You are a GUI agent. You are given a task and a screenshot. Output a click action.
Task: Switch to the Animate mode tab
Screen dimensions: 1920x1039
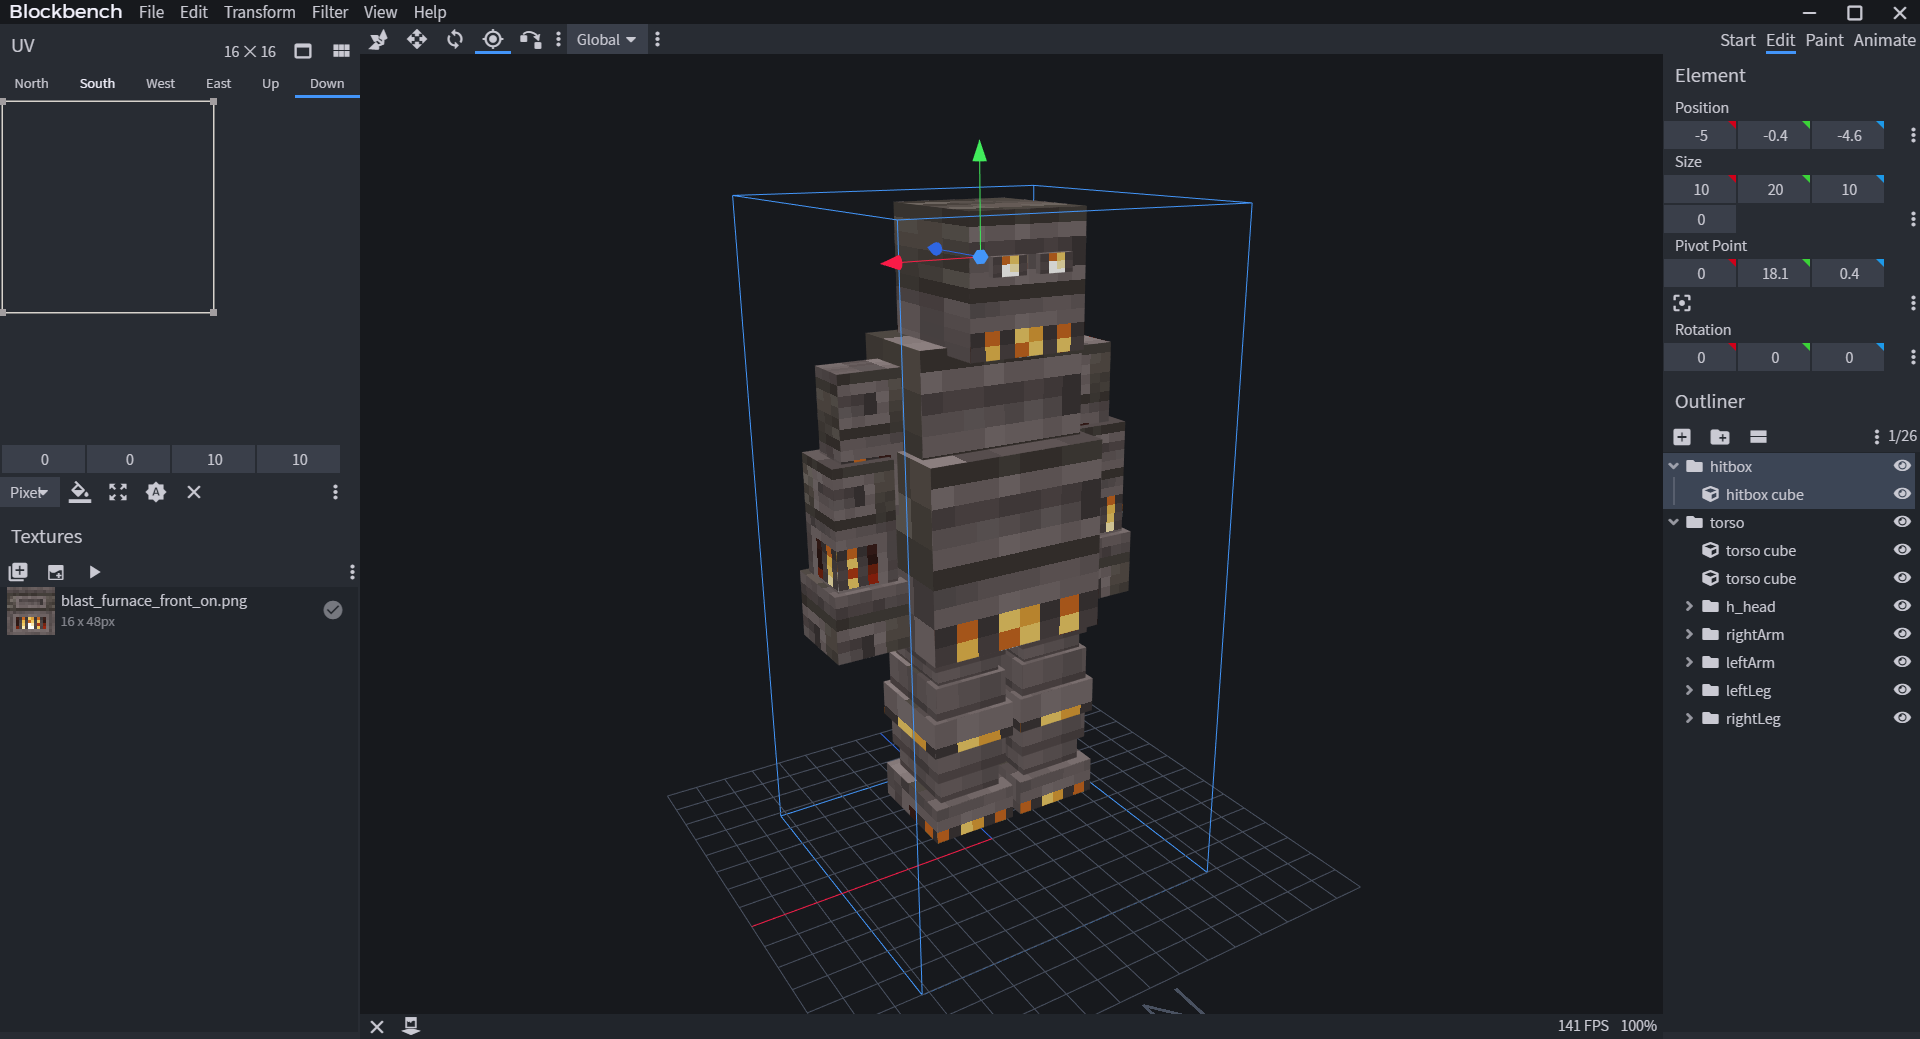coord(1884,40)
